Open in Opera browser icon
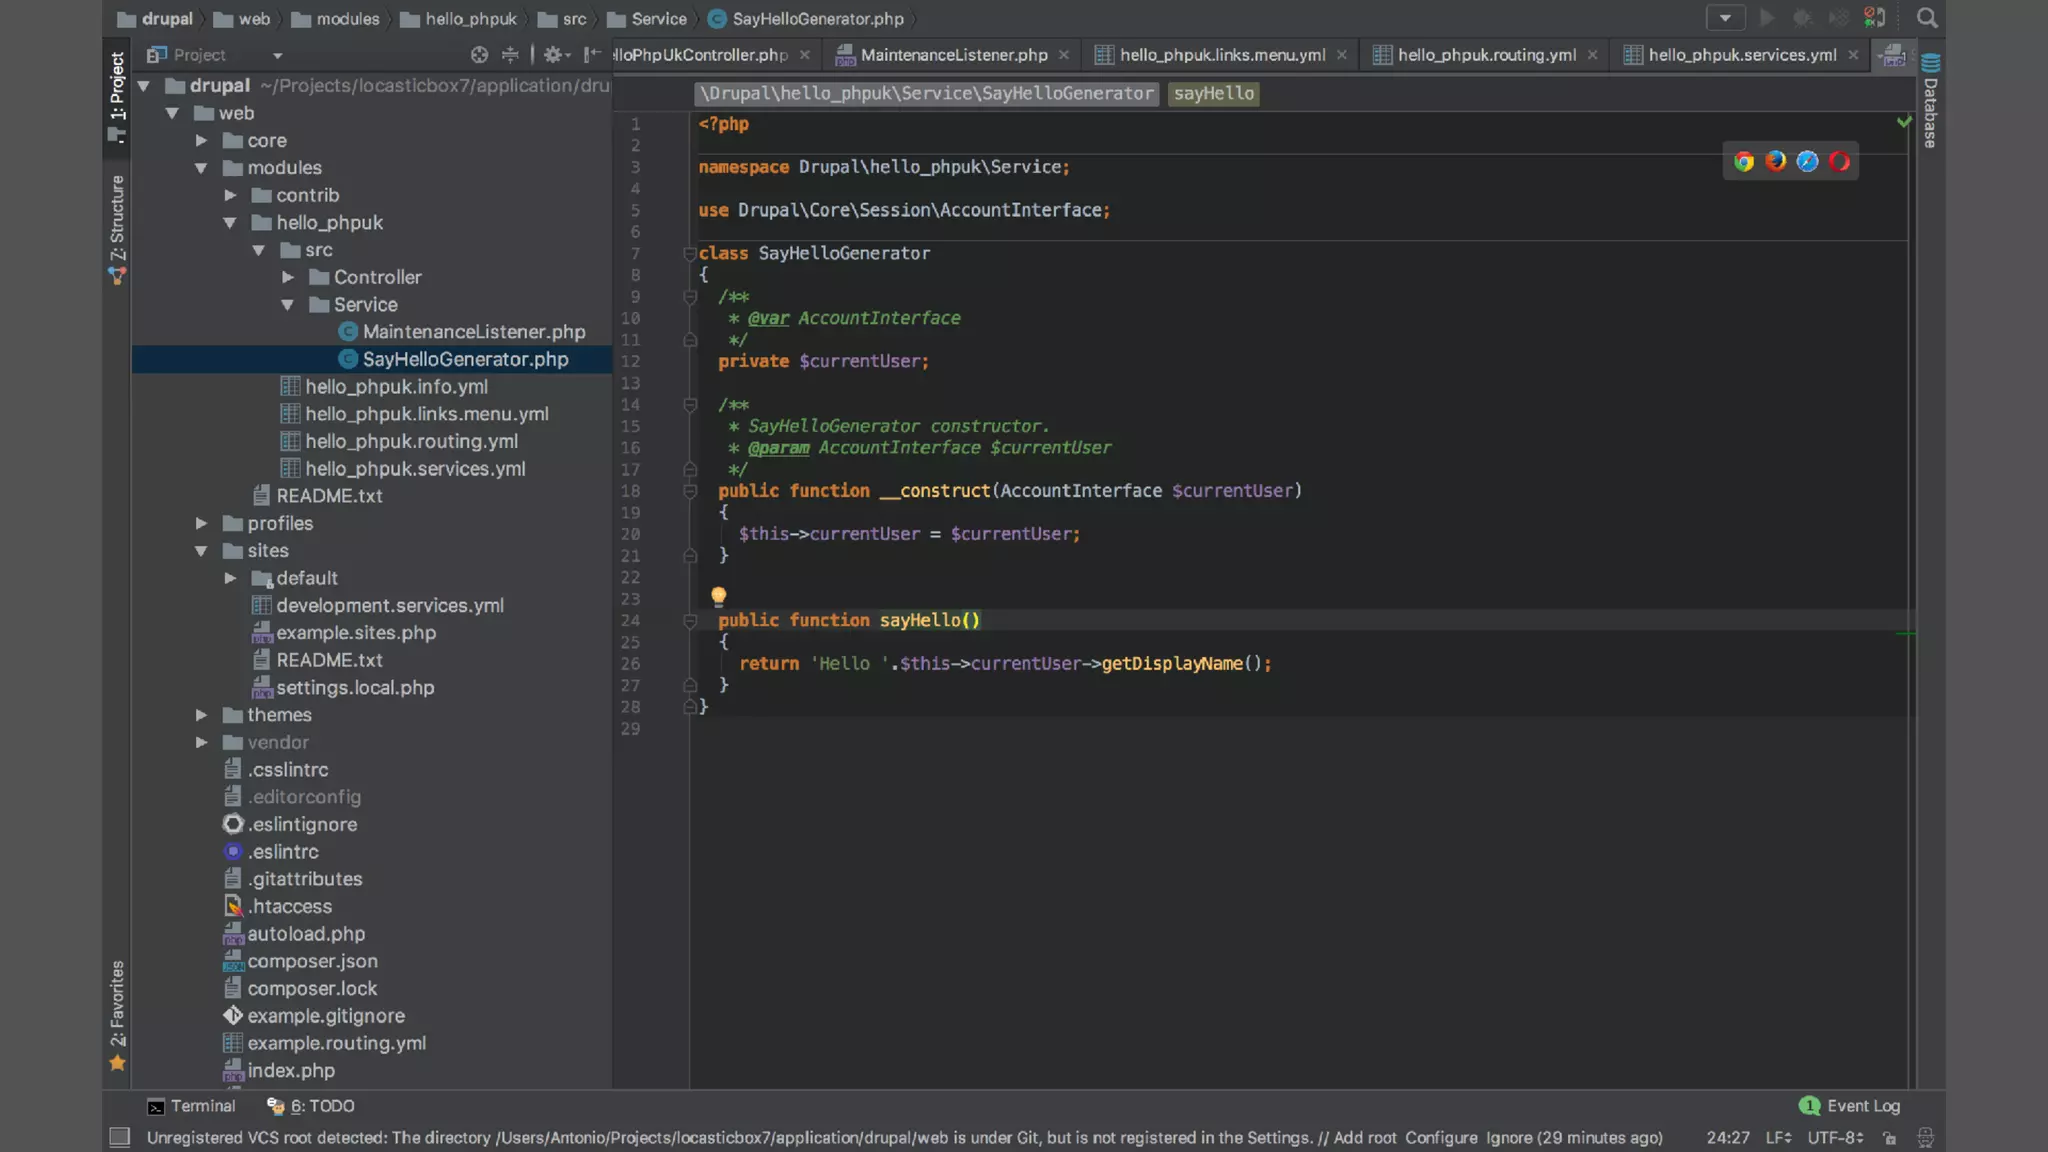The image size is (2048, 1152). (x=1839, y=162)
